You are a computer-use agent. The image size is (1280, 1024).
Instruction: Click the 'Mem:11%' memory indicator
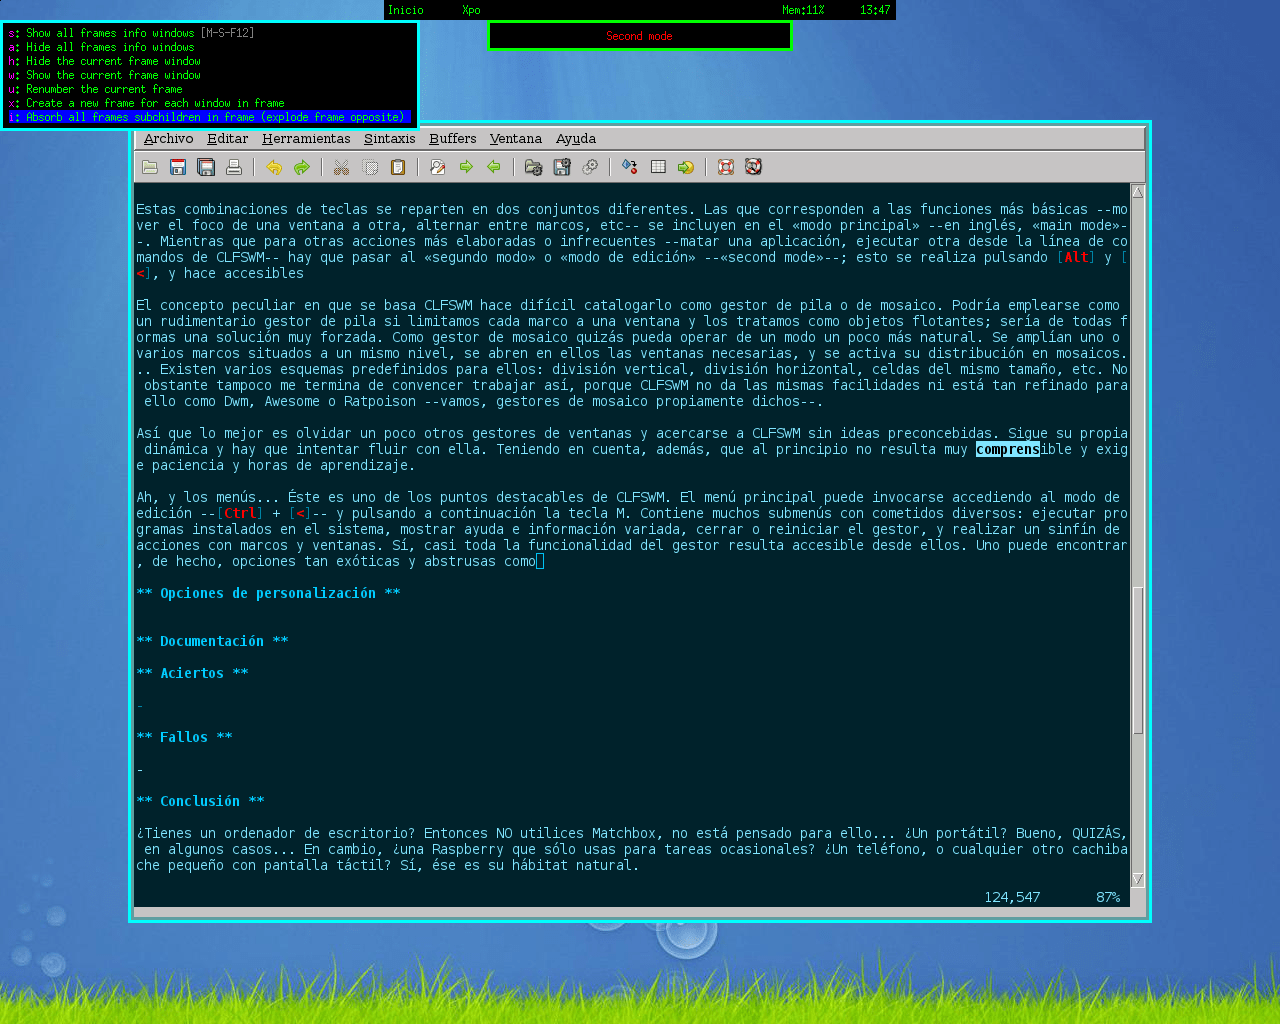click(803, 10)
